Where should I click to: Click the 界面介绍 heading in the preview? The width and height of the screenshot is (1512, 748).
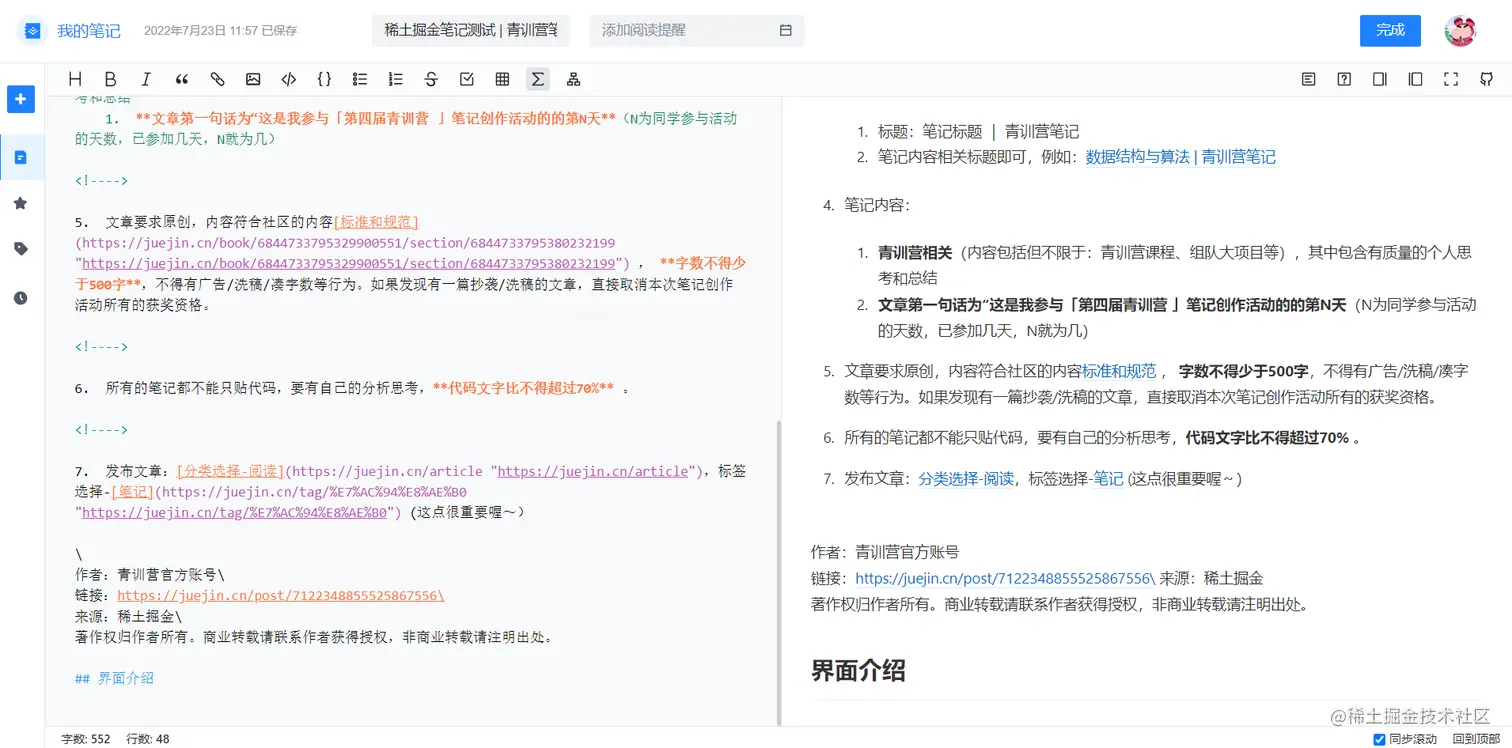tap(858, 670)
